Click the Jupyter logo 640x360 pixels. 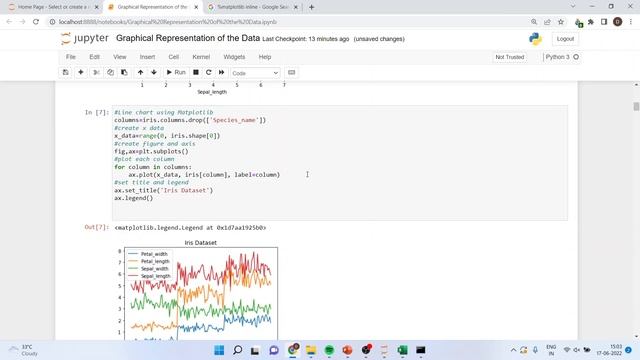[x=84, y=39]
